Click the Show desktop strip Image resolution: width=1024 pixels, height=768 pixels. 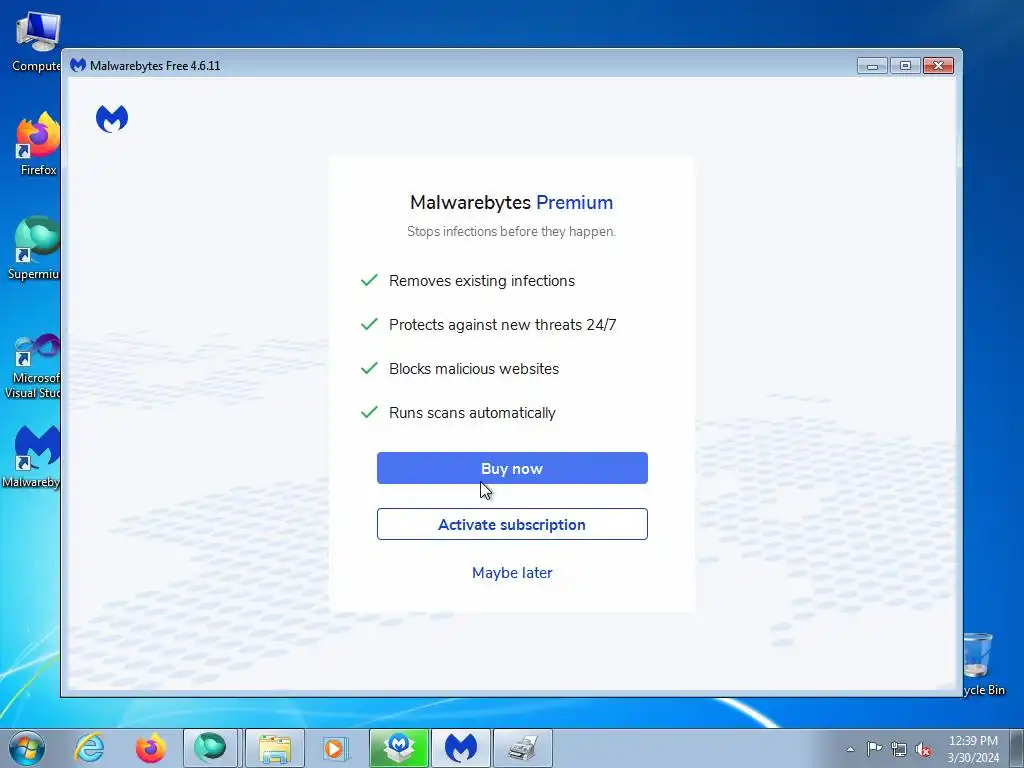coord(1017,748)
